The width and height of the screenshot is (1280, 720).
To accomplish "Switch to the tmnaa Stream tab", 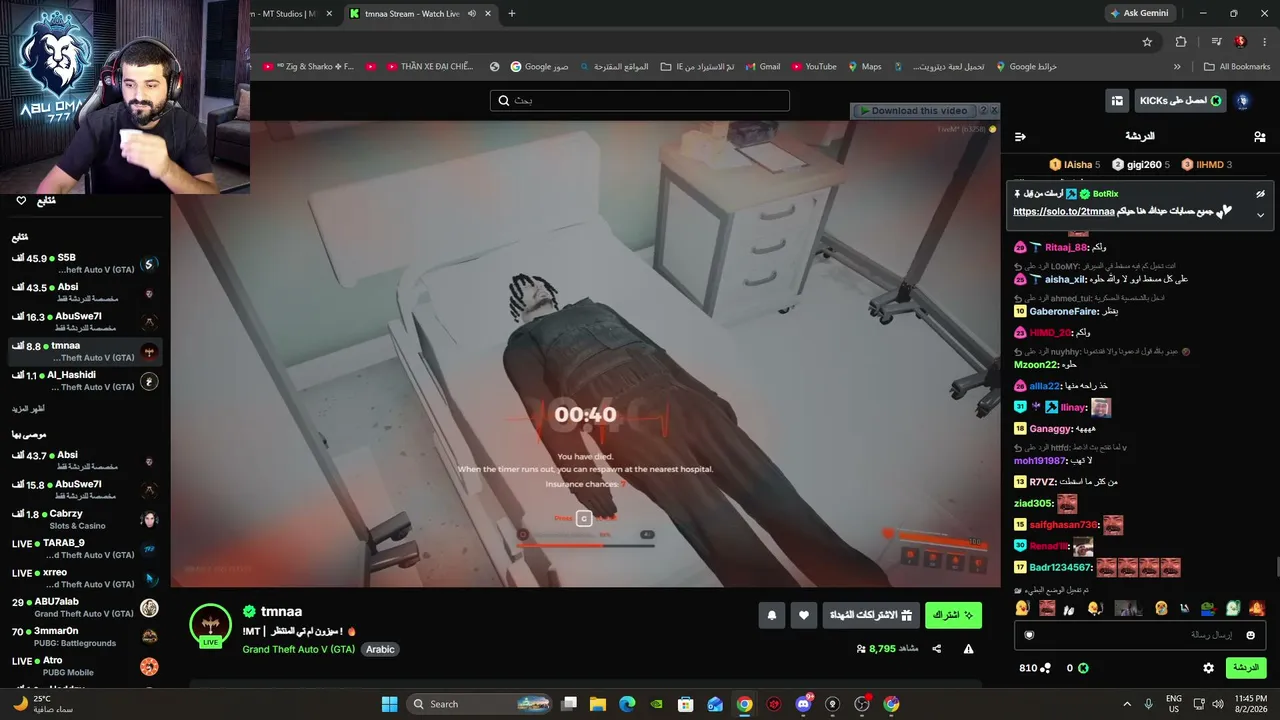I will [411, 13].
